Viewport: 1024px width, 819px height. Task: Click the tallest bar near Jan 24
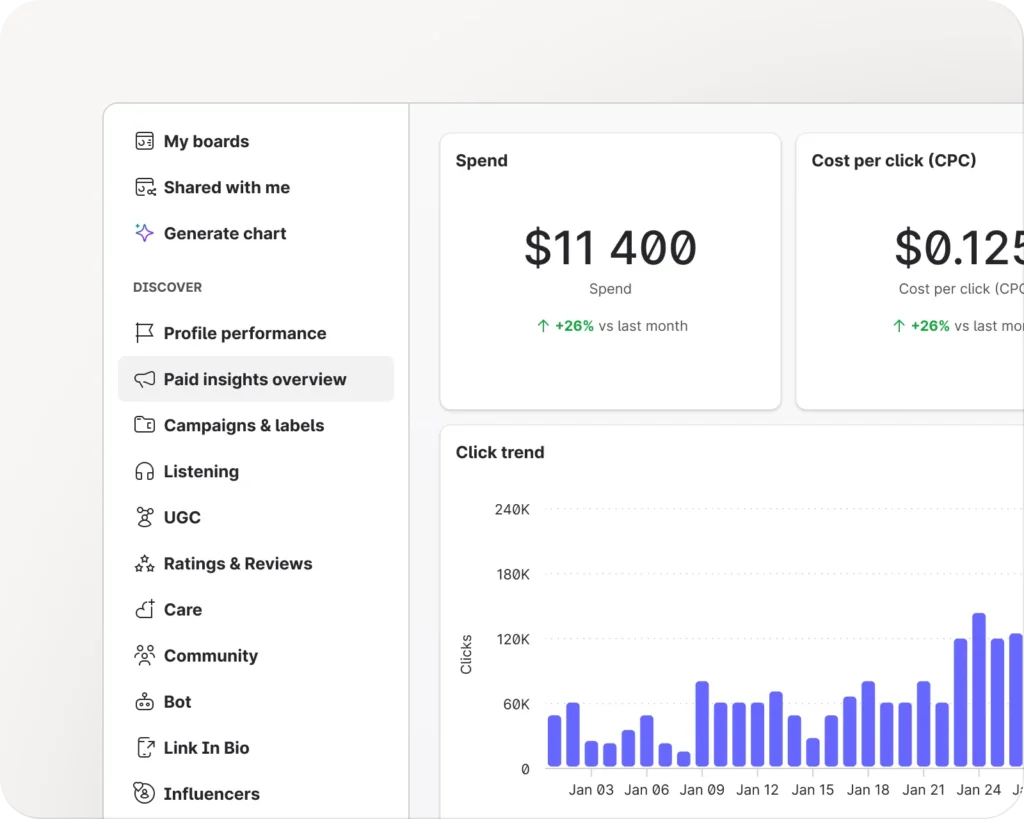[x=978, y=690]
